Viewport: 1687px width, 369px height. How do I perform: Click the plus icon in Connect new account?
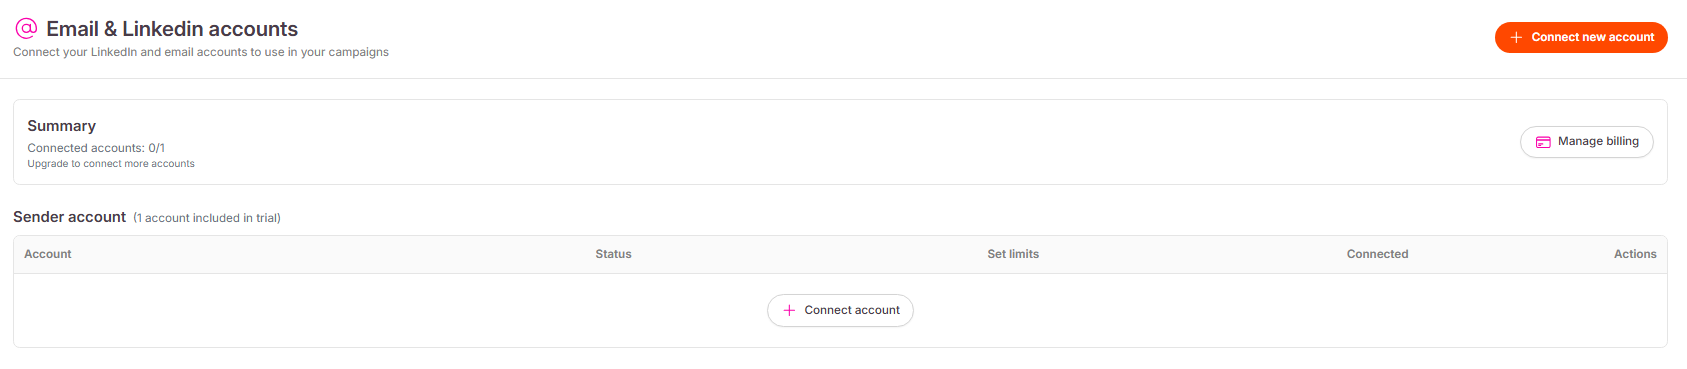click(x=1516, y=37)
